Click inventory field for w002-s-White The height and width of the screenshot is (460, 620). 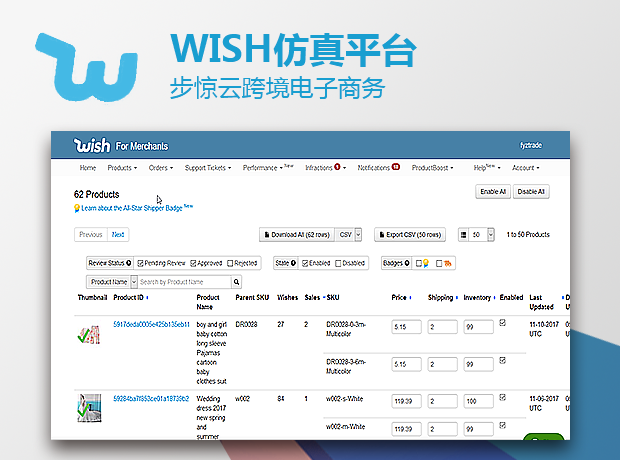pos(478,401)
